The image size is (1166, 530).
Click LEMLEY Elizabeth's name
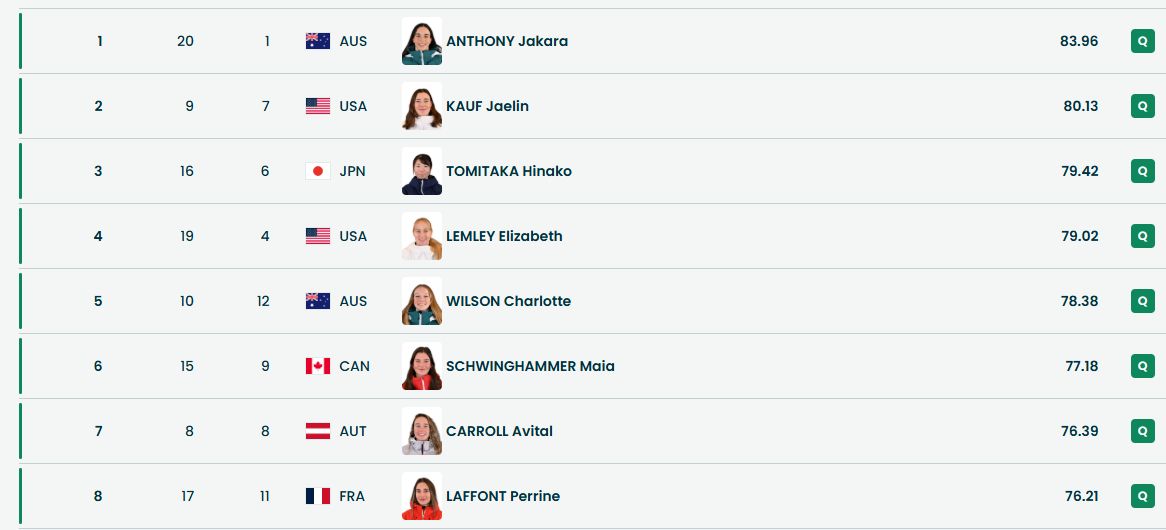pyautogui.click(x=504, y=236)
